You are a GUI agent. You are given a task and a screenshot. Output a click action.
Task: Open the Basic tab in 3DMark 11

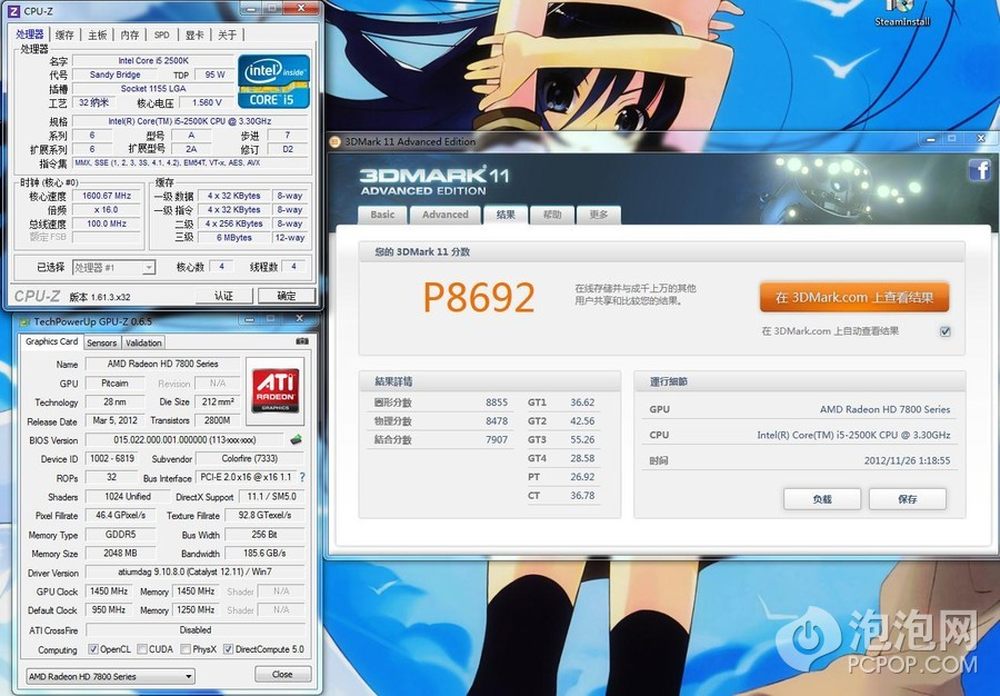pyautogui.click(x=382, y=215)
